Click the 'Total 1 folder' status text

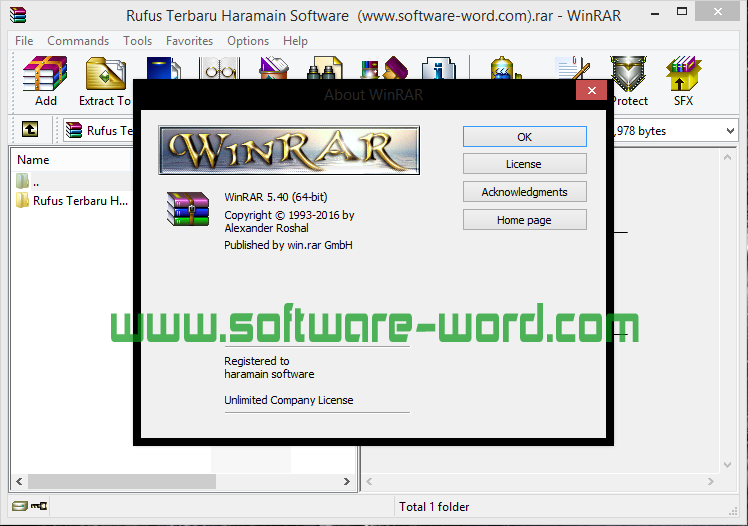(x=434, y=506)
